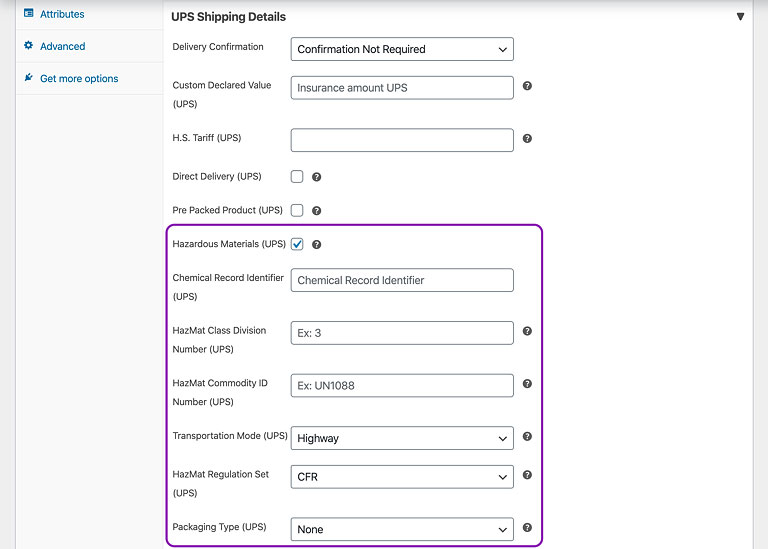Click the Attributes tab icon
Image resolution: width=768 pixels, height=549 pixels.
(x=29, y=13)
